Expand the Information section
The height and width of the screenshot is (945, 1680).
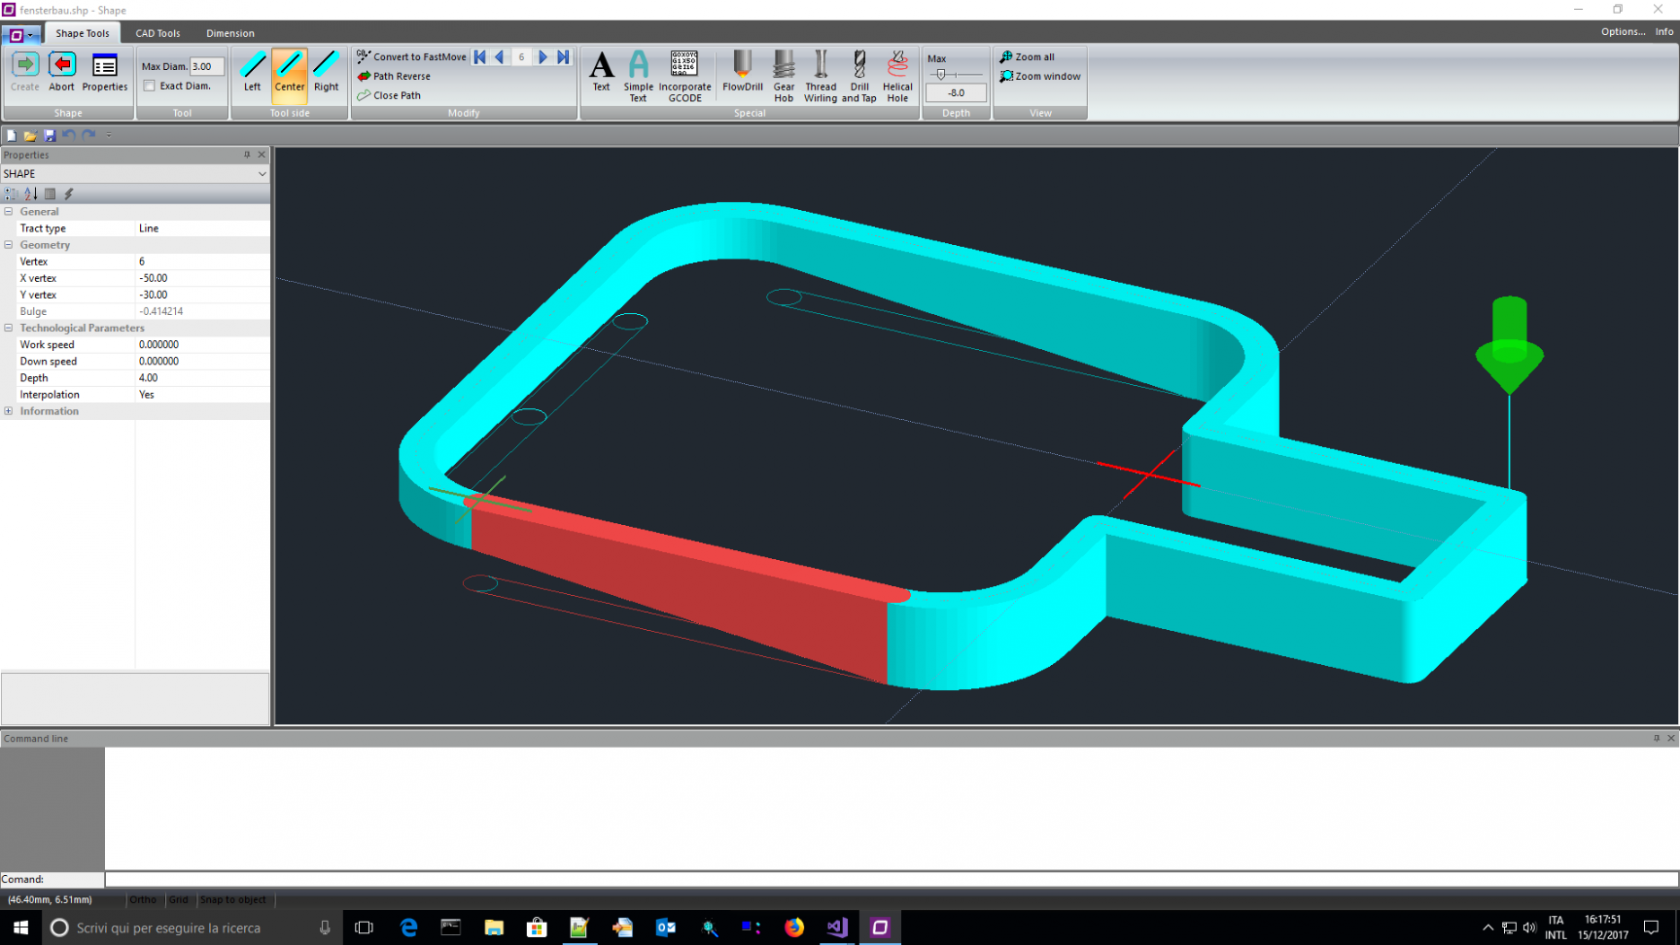(8, 411)
